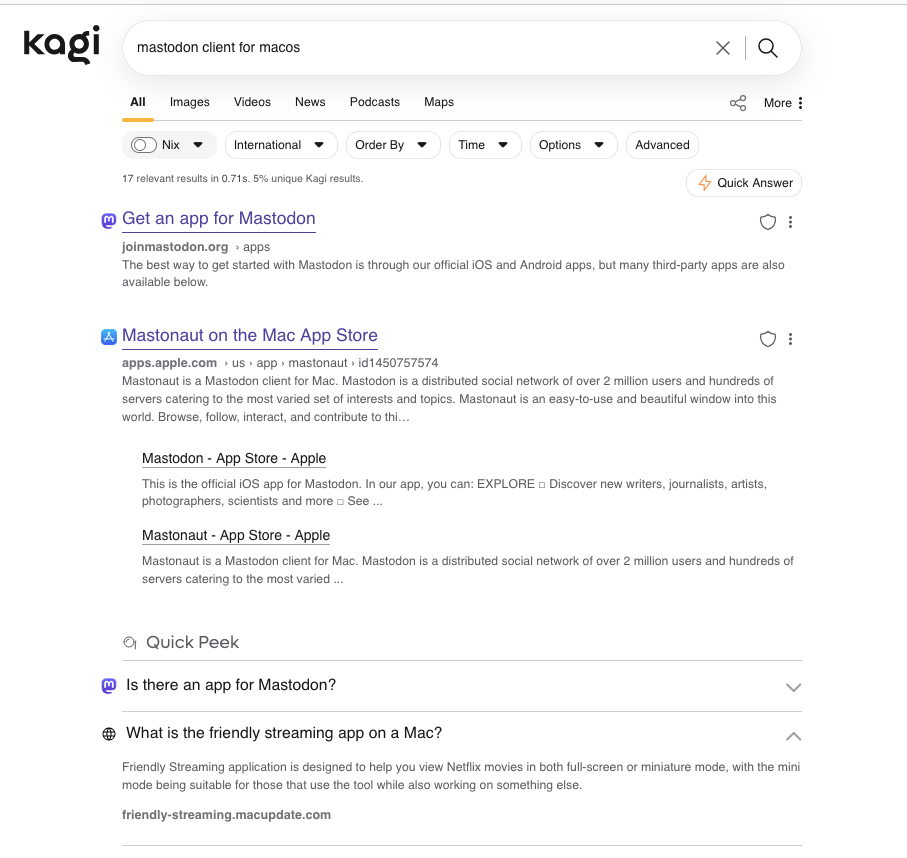
Task: Open the Order By dropdown
Action: tap(393, 145)
